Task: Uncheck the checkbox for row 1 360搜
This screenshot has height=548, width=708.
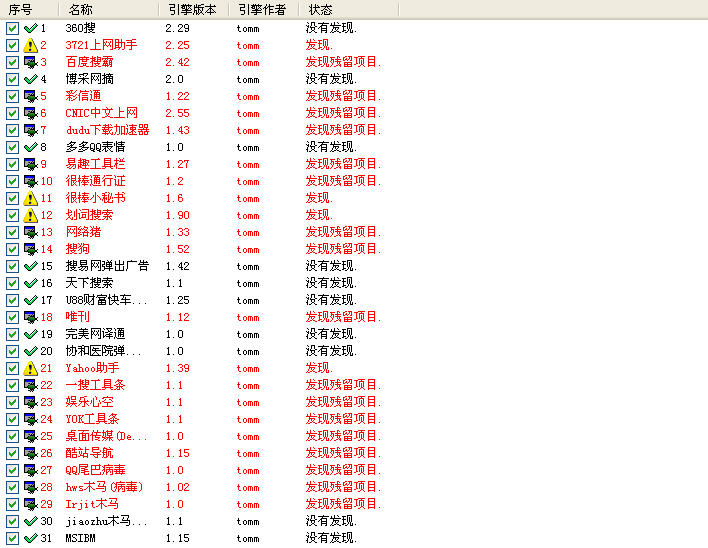Action: tap(12, 28)
